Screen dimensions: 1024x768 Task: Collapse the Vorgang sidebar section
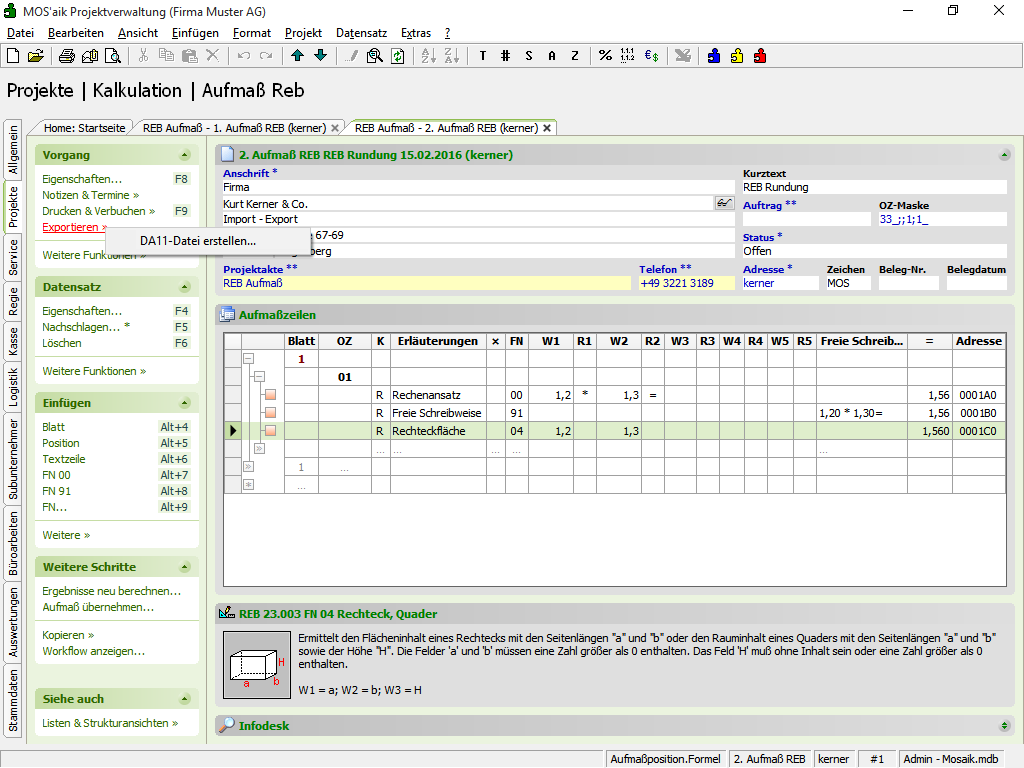click(184, 155)
